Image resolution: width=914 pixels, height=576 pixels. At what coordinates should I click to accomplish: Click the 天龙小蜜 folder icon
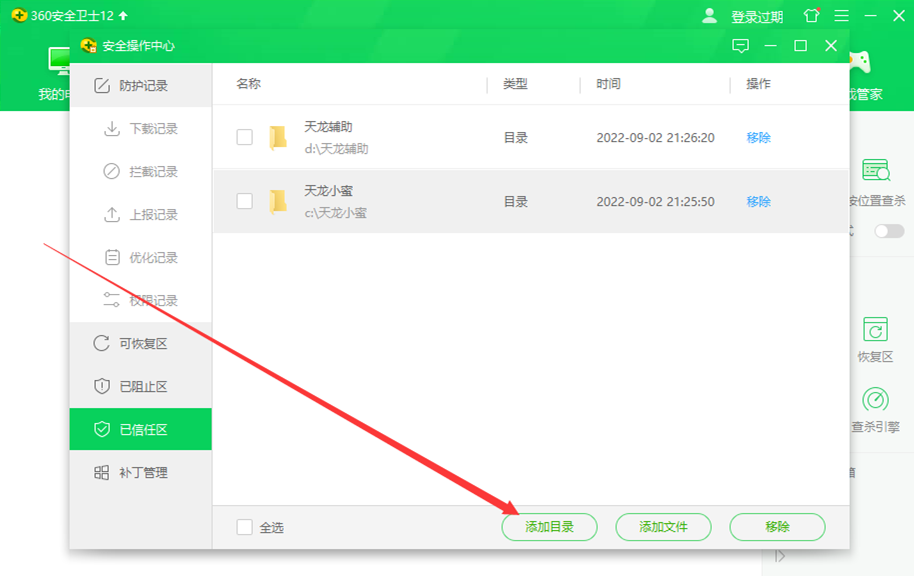pos(278,202)
